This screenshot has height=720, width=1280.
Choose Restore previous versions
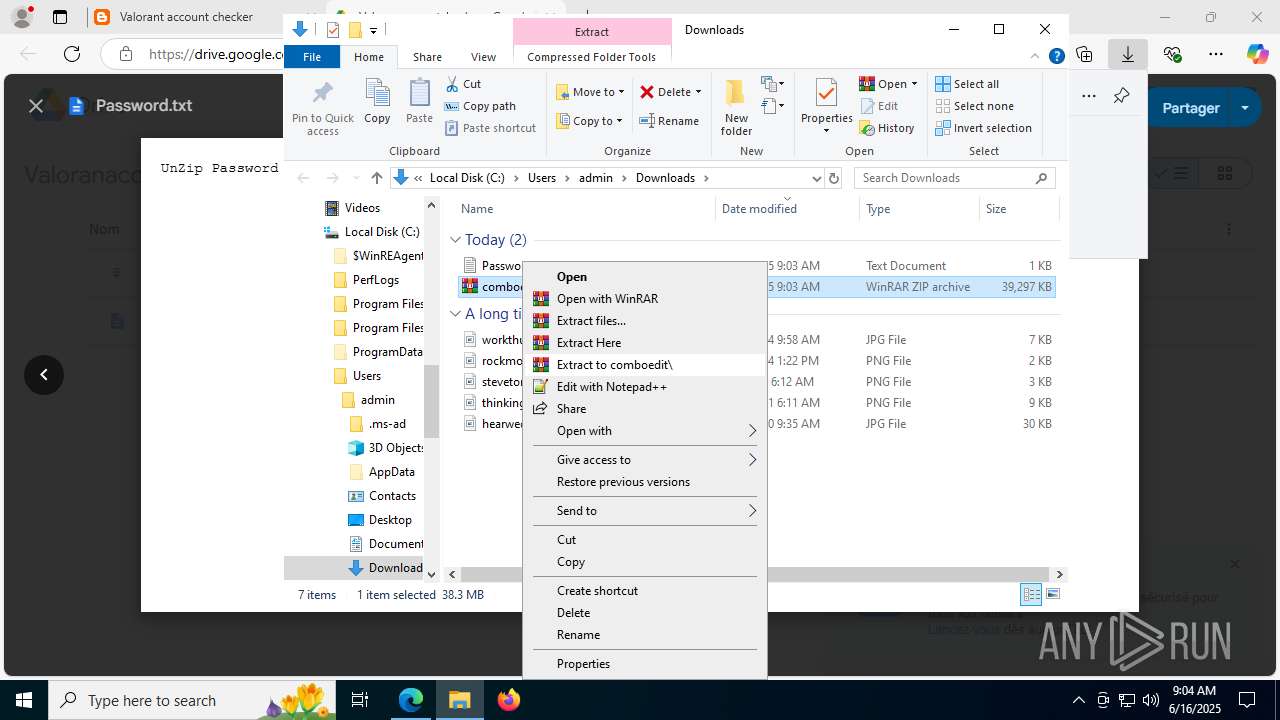point(644,482)
